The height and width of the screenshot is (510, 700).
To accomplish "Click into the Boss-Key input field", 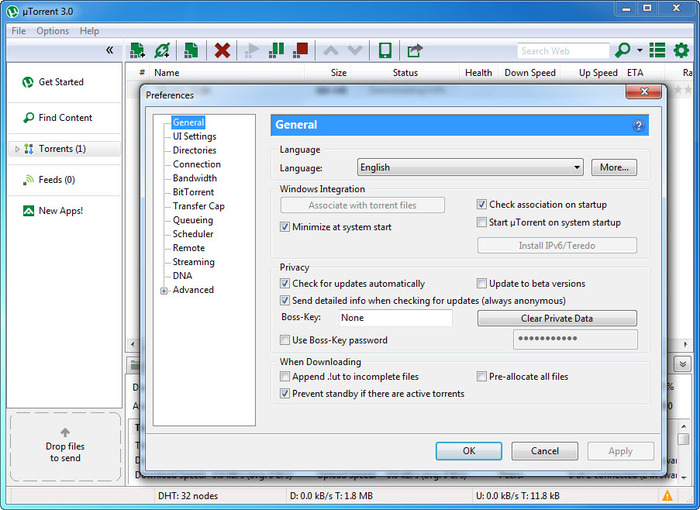I will coord(394,318).
